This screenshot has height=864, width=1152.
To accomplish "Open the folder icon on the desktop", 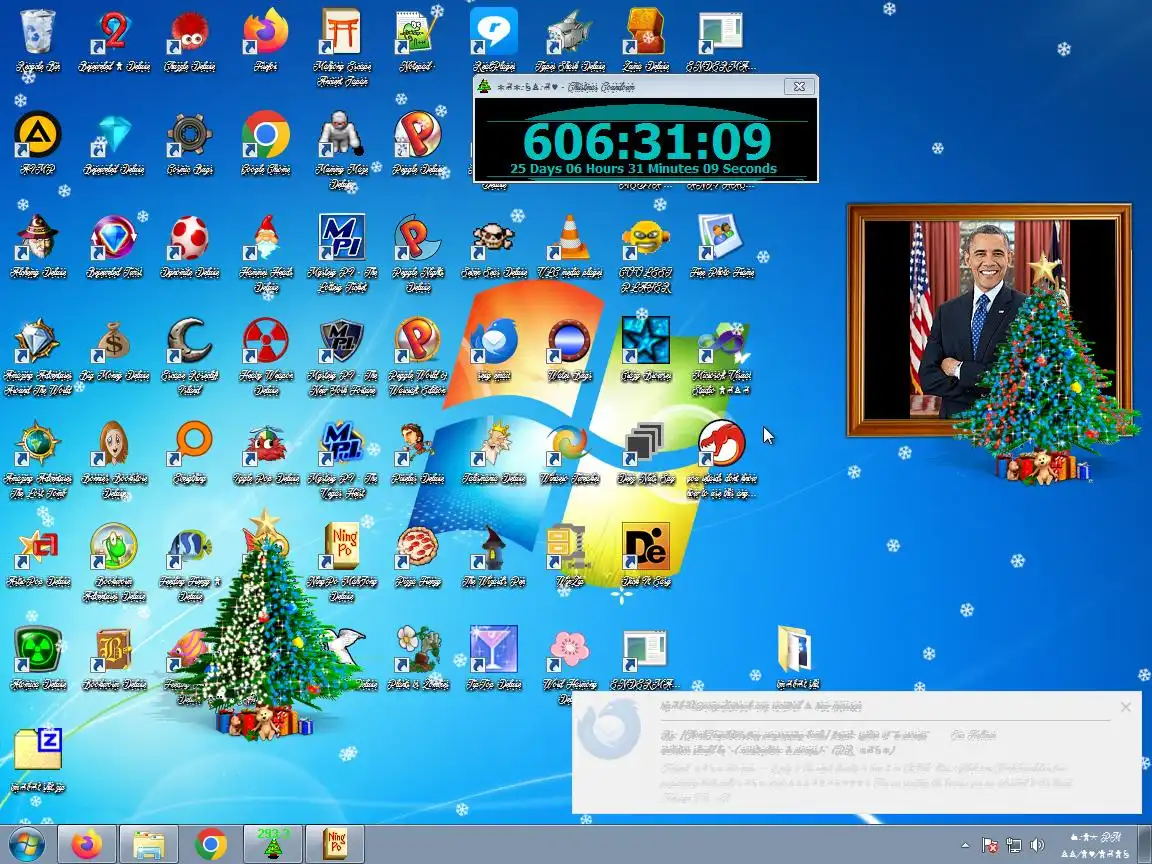I will 797,649.
